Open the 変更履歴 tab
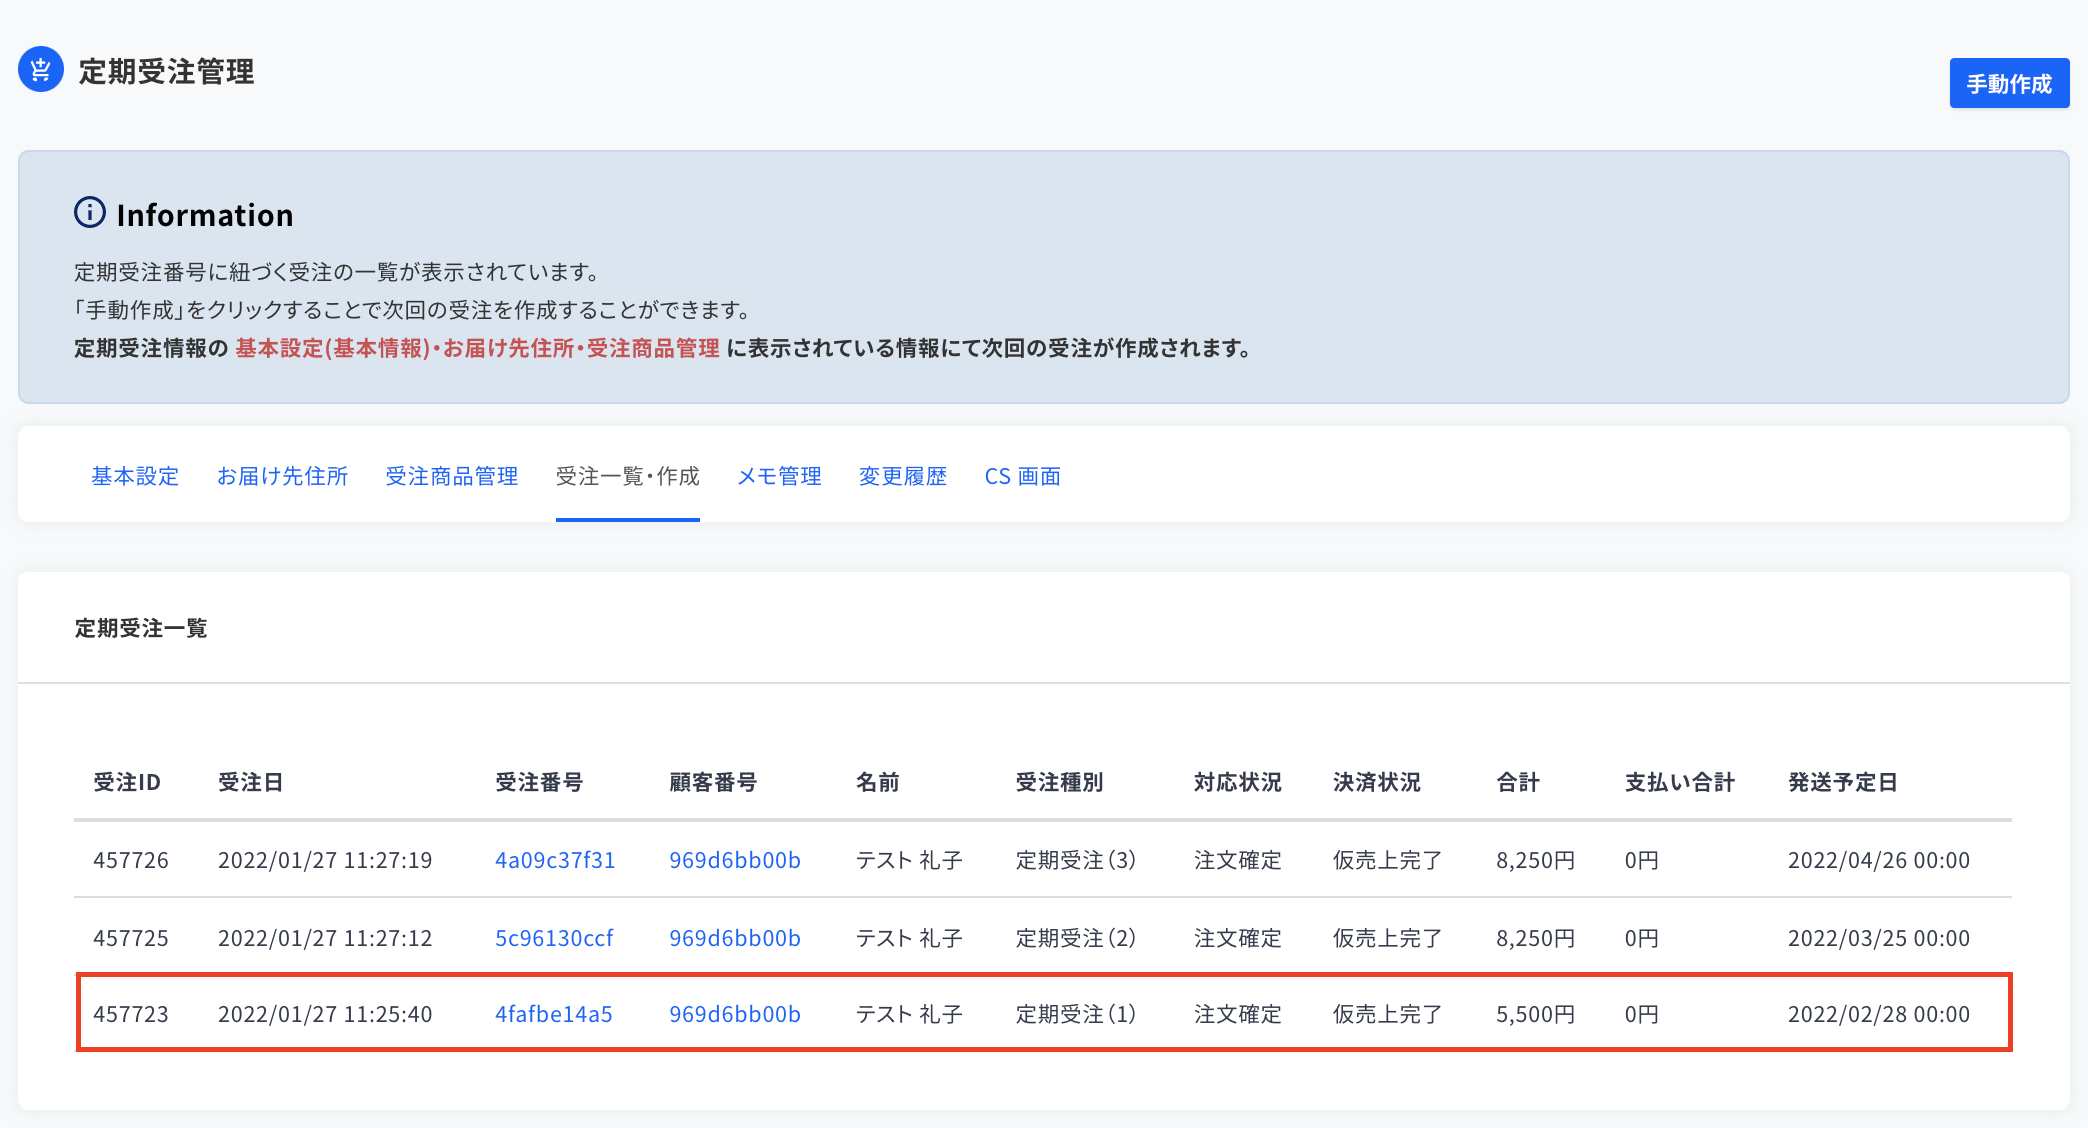 [x=903, y=476]
